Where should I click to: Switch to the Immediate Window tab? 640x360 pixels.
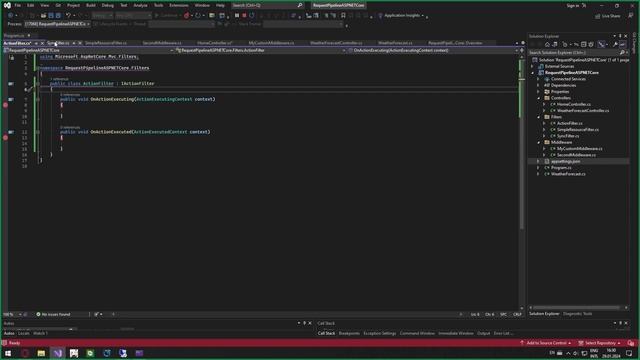pyautogui.click(x=456, y=333)
